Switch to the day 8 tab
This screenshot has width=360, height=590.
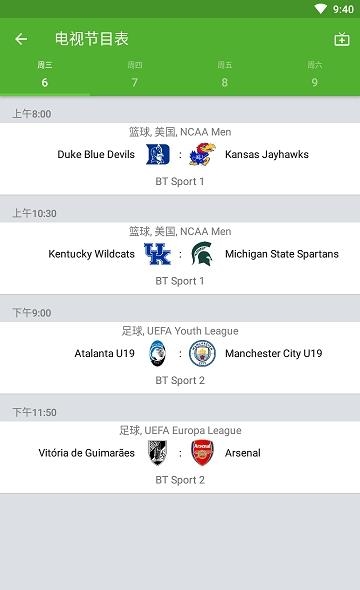(x=225, y=75)
